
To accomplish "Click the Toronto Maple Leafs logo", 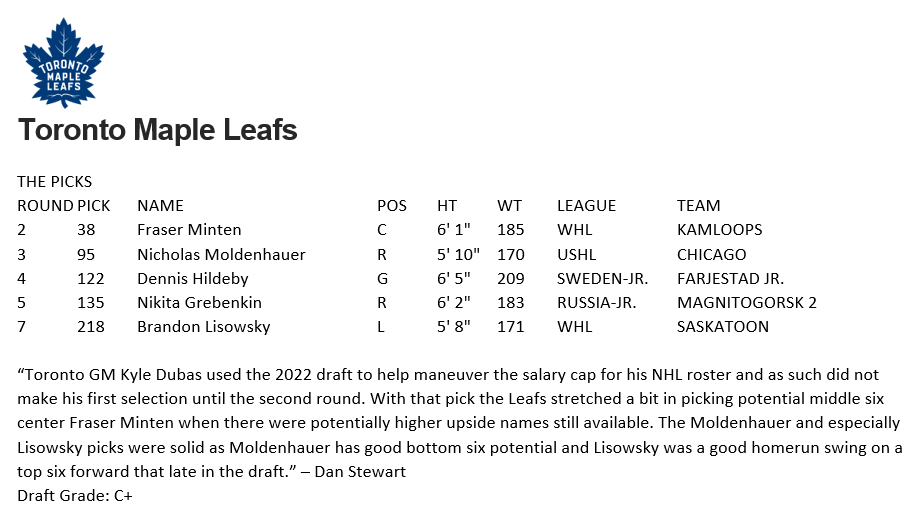I will (x=63, y=63).
